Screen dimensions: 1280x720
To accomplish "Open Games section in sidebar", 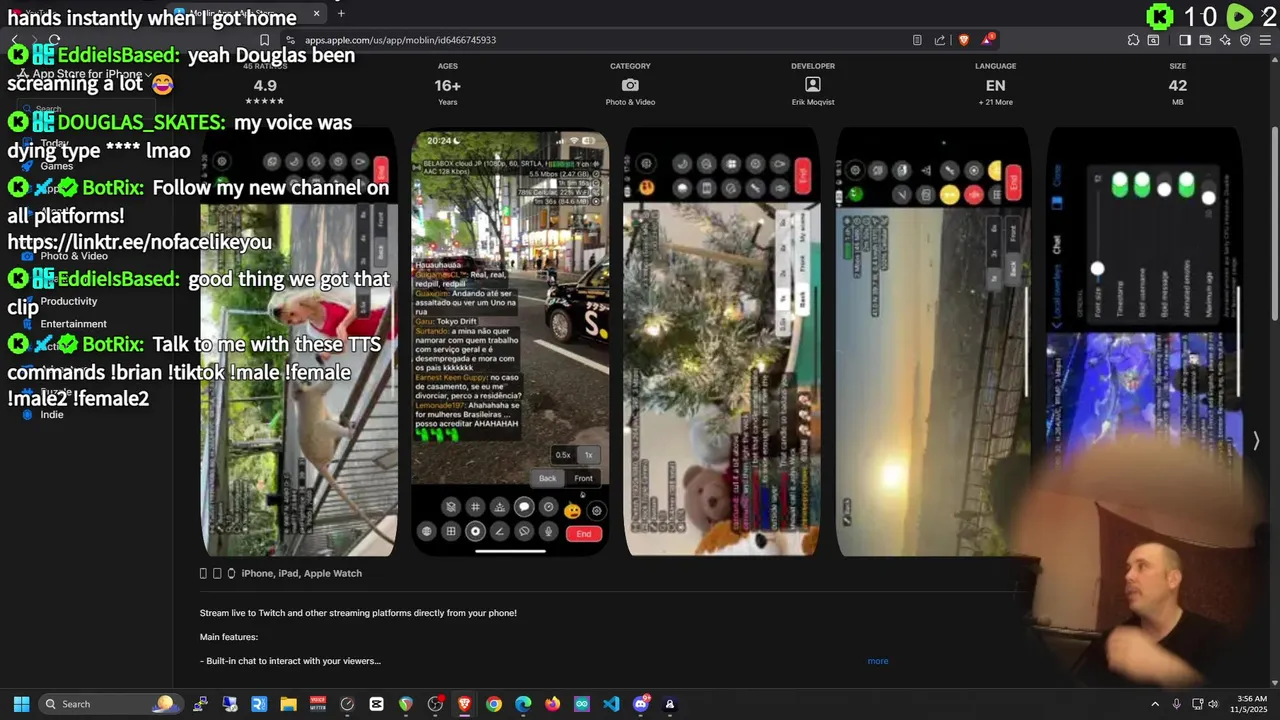I will tap(56, 166).
